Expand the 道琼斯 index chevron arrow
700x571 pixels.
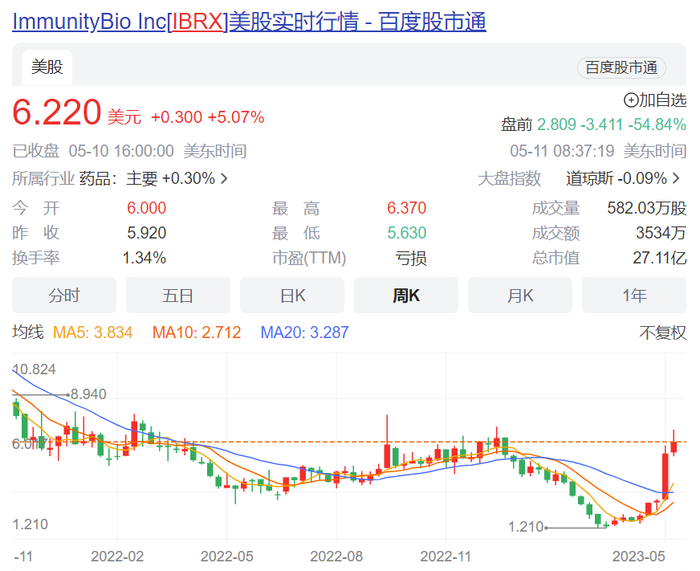(677, 179)
